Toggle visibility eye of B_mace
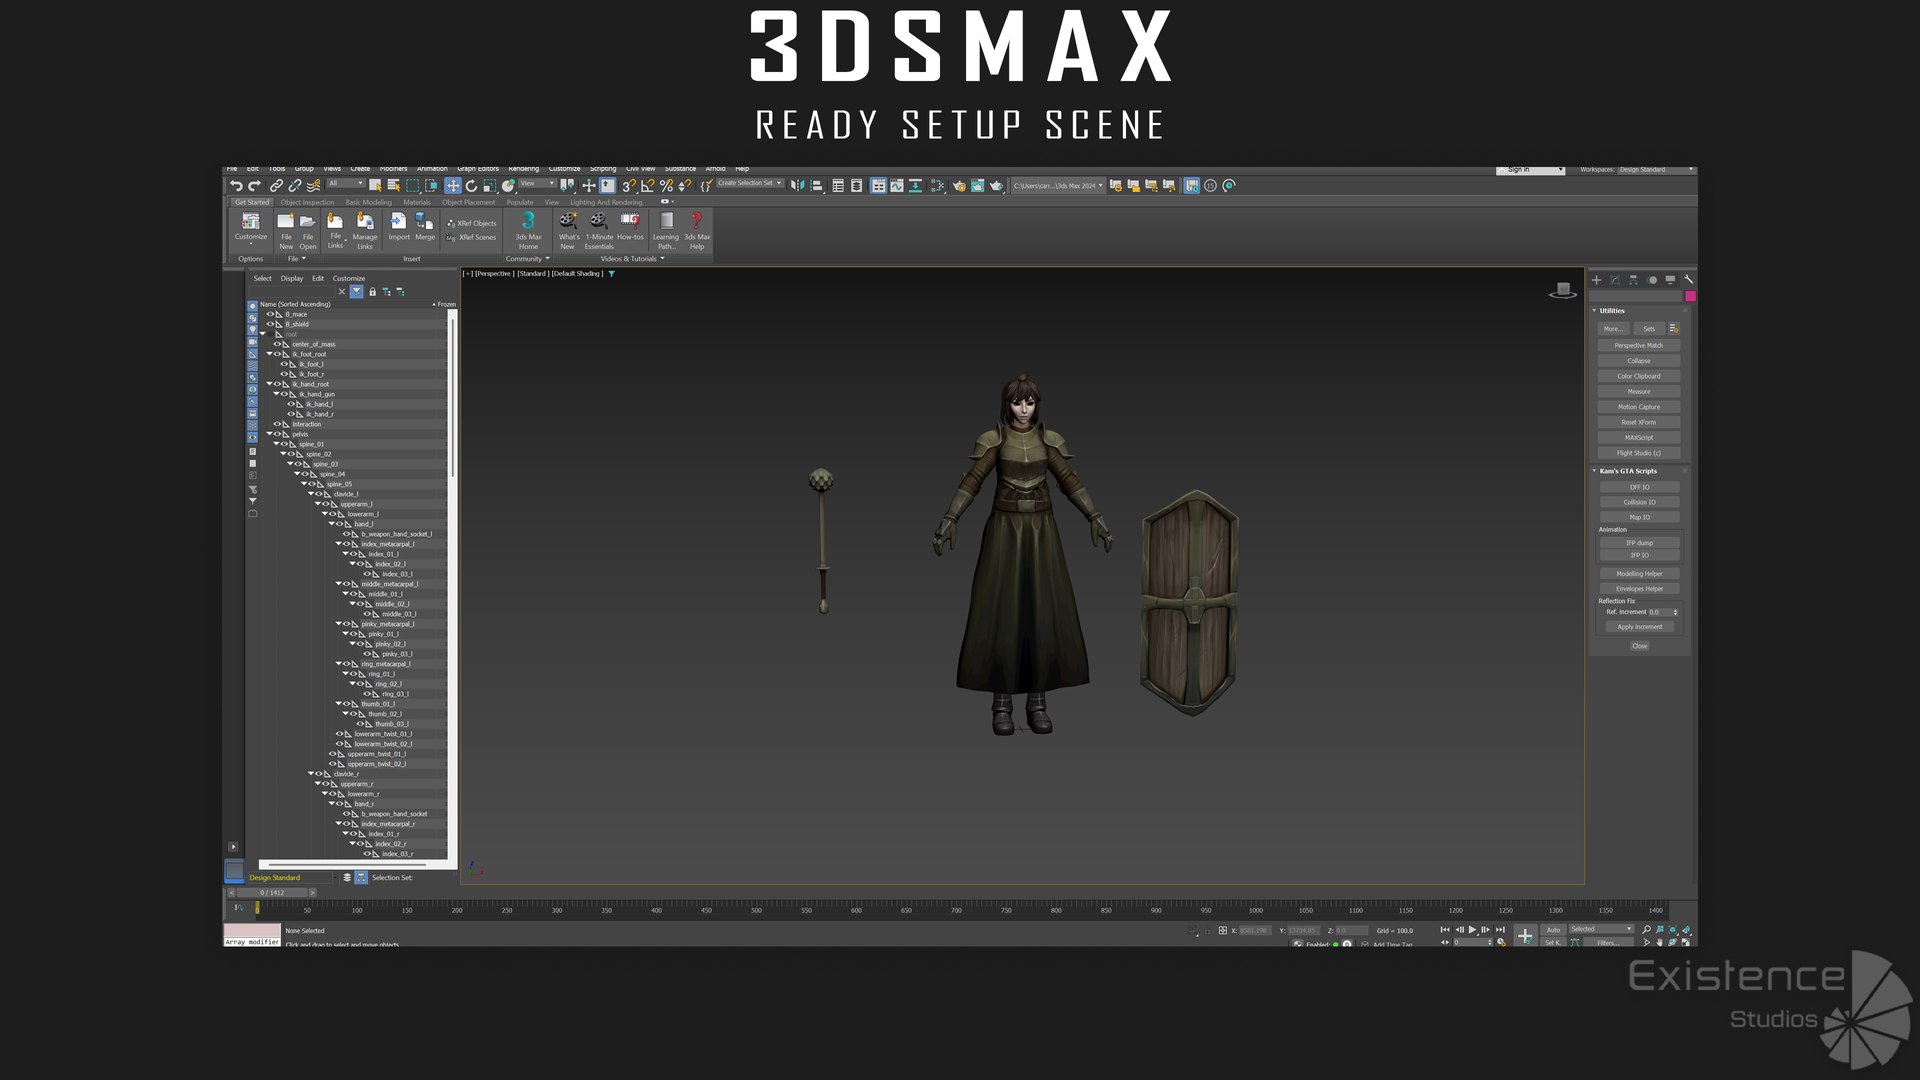1920x1080 pixels. tap(270, 314)
